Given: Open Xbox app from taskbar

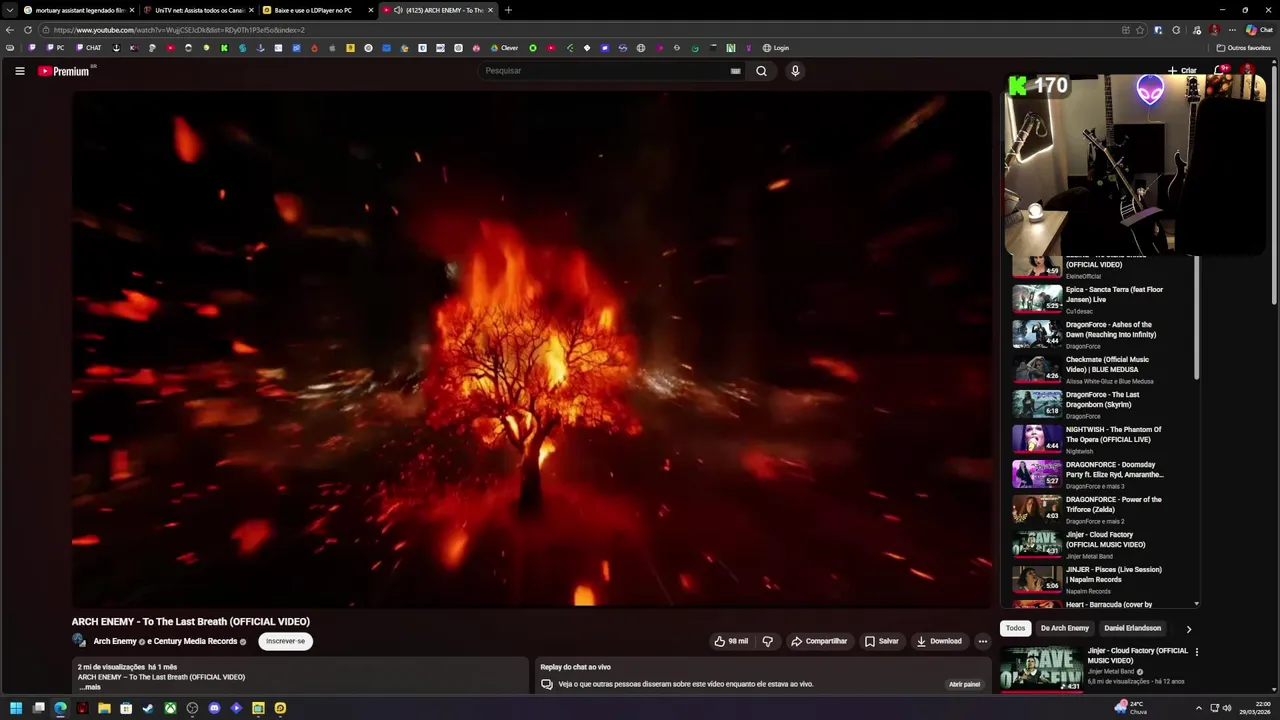Looking at the screenshot, I should pyautogui.click(x=170, y=708).
